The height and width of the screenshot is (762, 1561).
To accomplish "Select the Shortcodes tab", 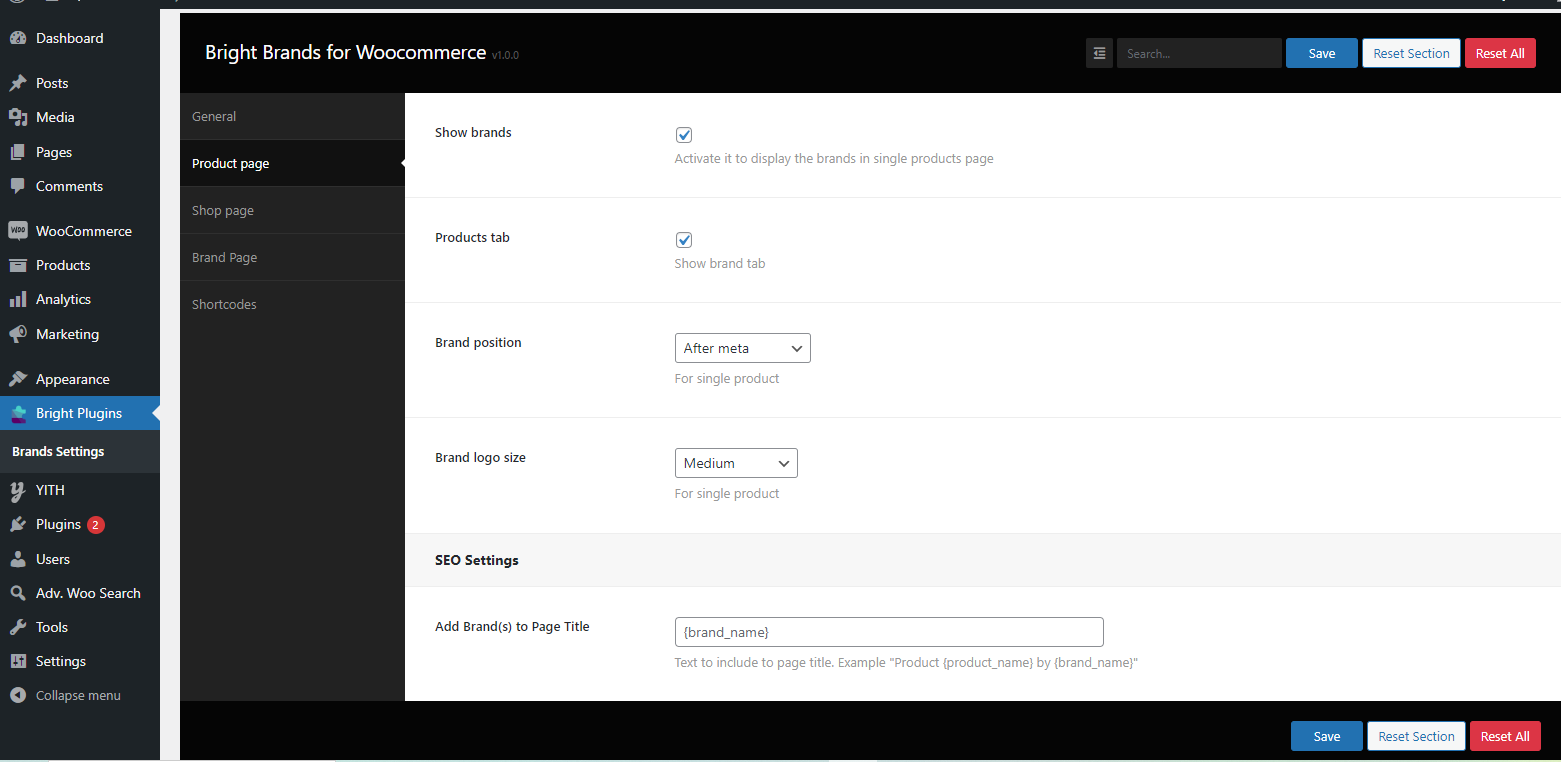I will [x=224, y=304].
